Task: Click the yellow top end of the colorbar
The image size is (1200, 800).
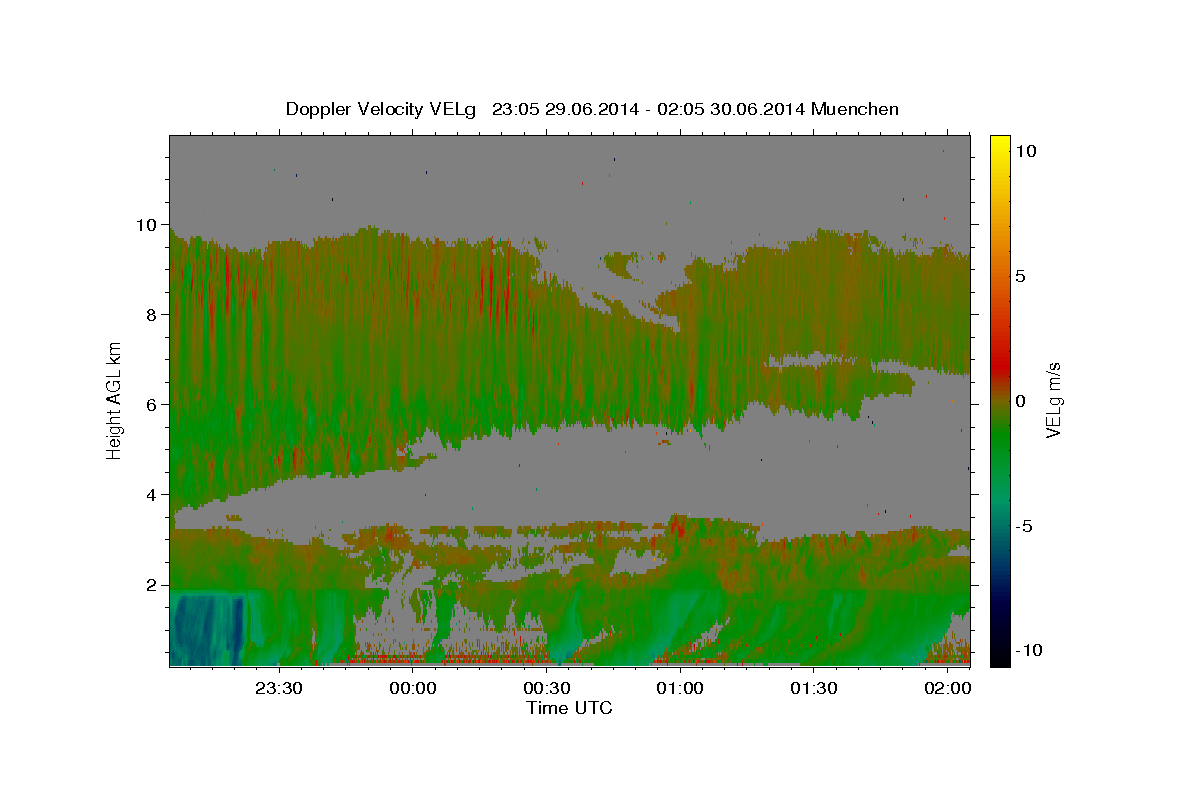Action: 999,142
